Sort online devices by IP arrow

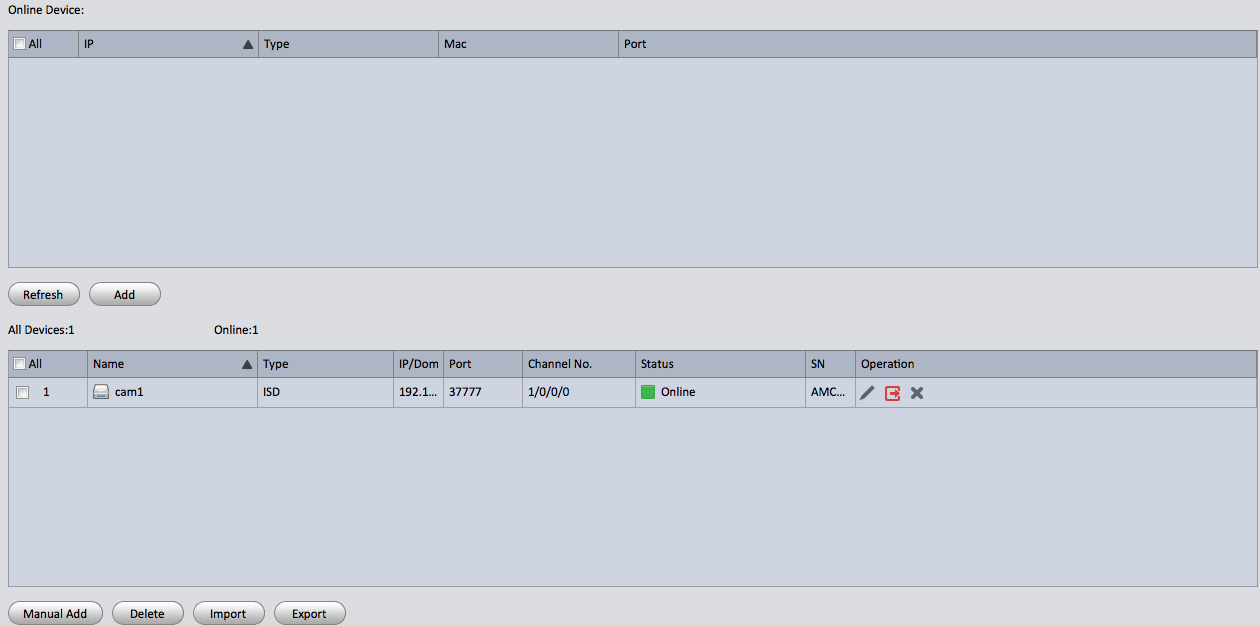pos(248,45)
